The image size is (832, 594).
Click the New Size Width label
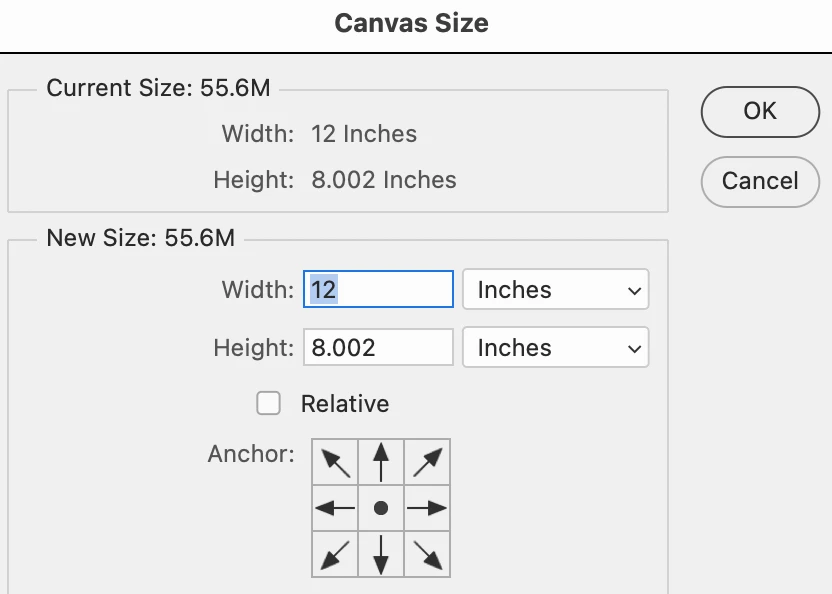[258, 290]
